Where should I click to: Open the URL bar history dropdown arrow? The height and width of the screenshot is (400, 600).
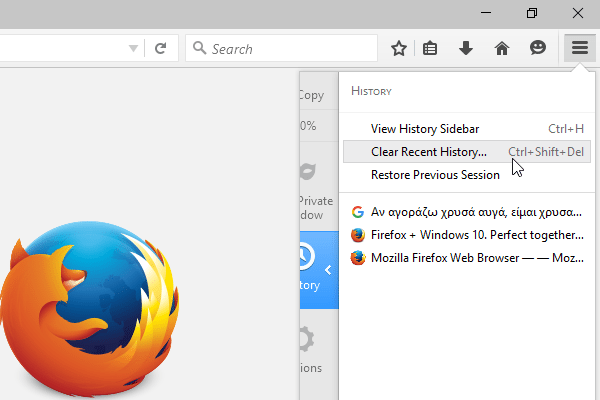(x=133, y=49)
